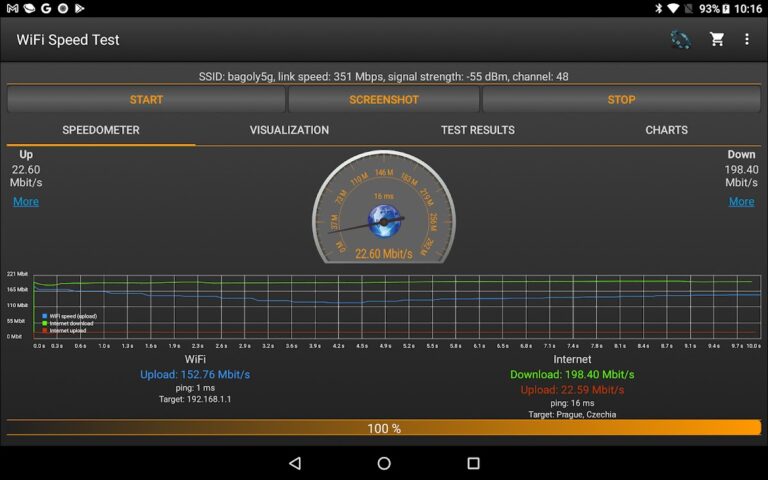Tap the Target: 192.168.1.1 text
This screenshot has height=480, width=768.
click(195, 399)
